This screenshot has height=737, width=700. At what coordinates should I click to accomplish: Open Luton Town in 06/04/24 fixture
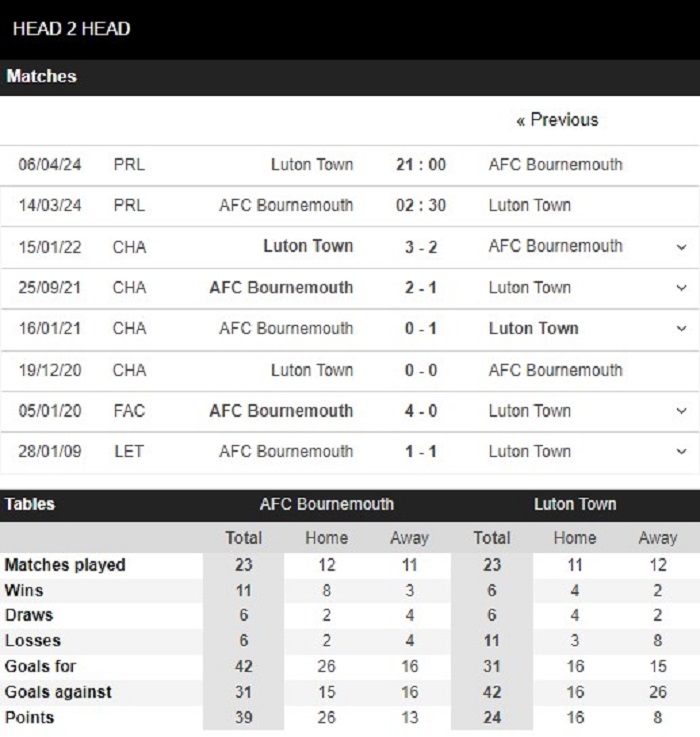click(x=312, y=165)
